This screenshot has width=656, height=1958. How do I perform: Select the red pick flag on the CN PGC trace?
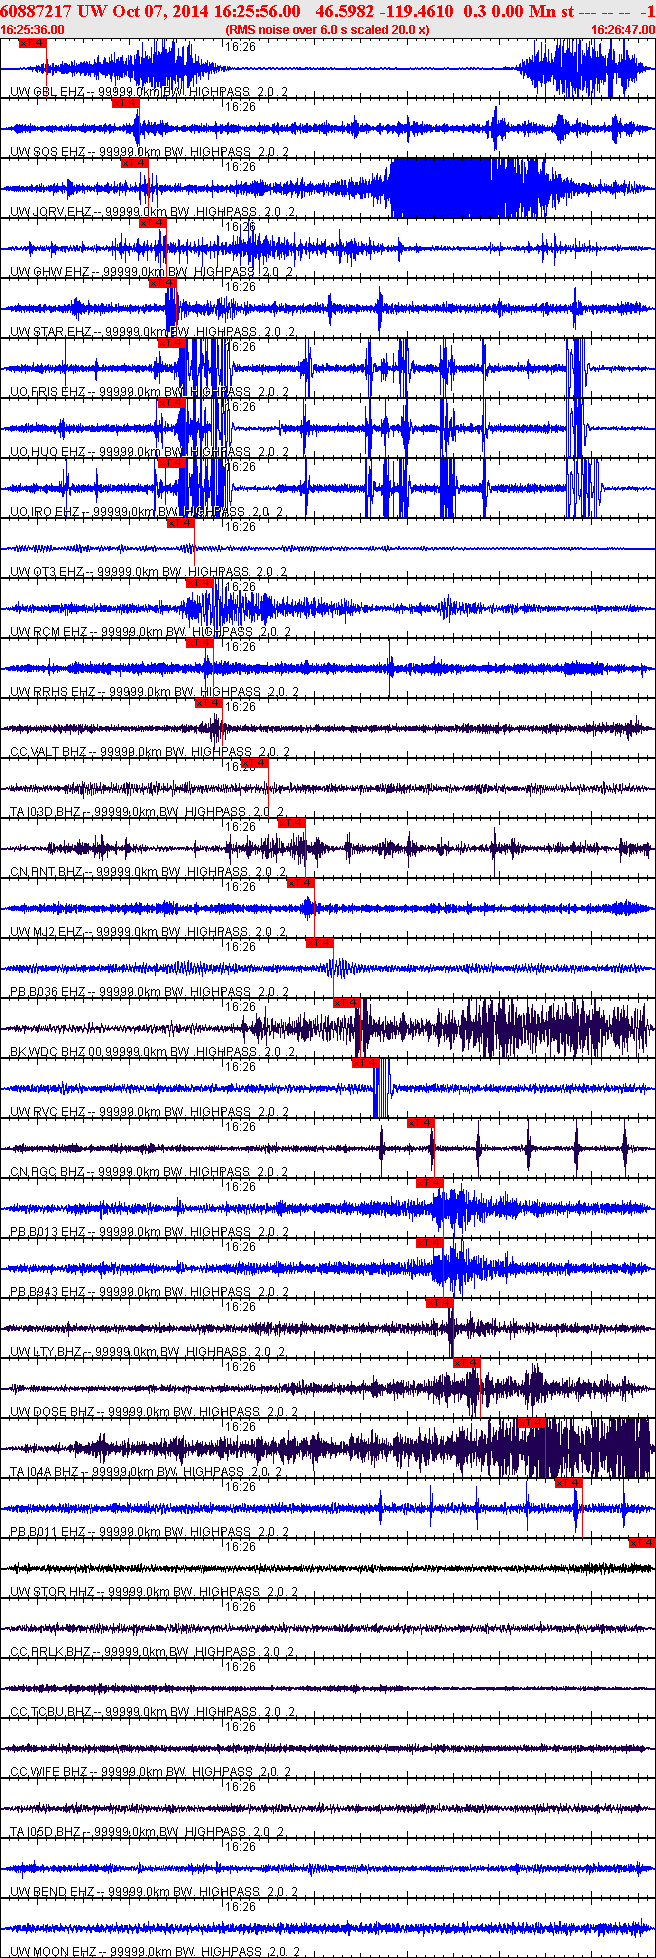421,1123
